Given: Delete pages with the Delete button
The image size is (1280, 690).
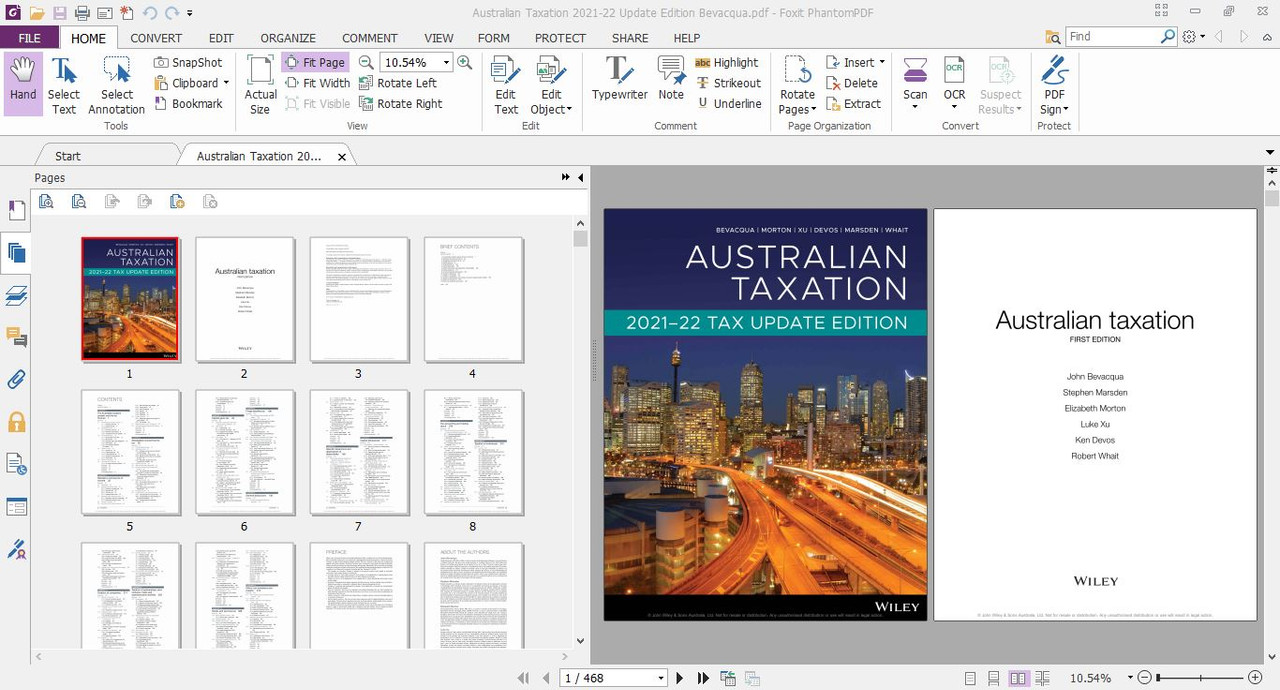Looking at the screenshot, I should coord(851,83).
